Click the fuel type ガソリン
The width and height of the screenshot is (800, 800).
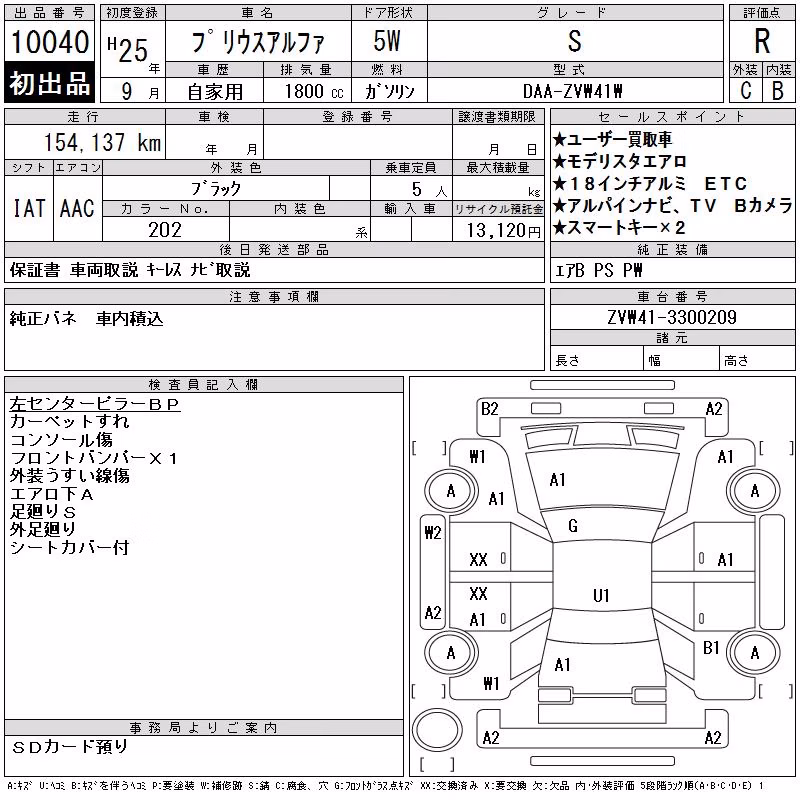[x=389, y=91]
